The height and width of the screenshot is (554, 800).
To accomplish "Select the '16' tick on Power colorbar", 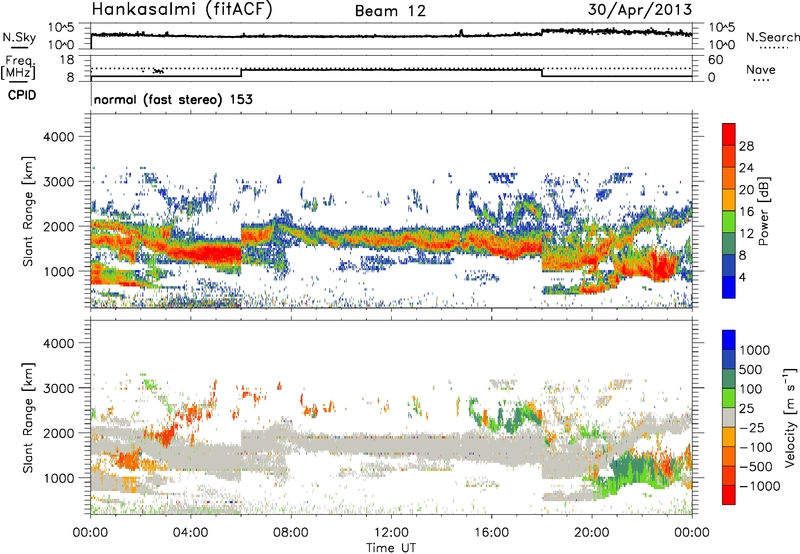I will [x=746, y=212].
